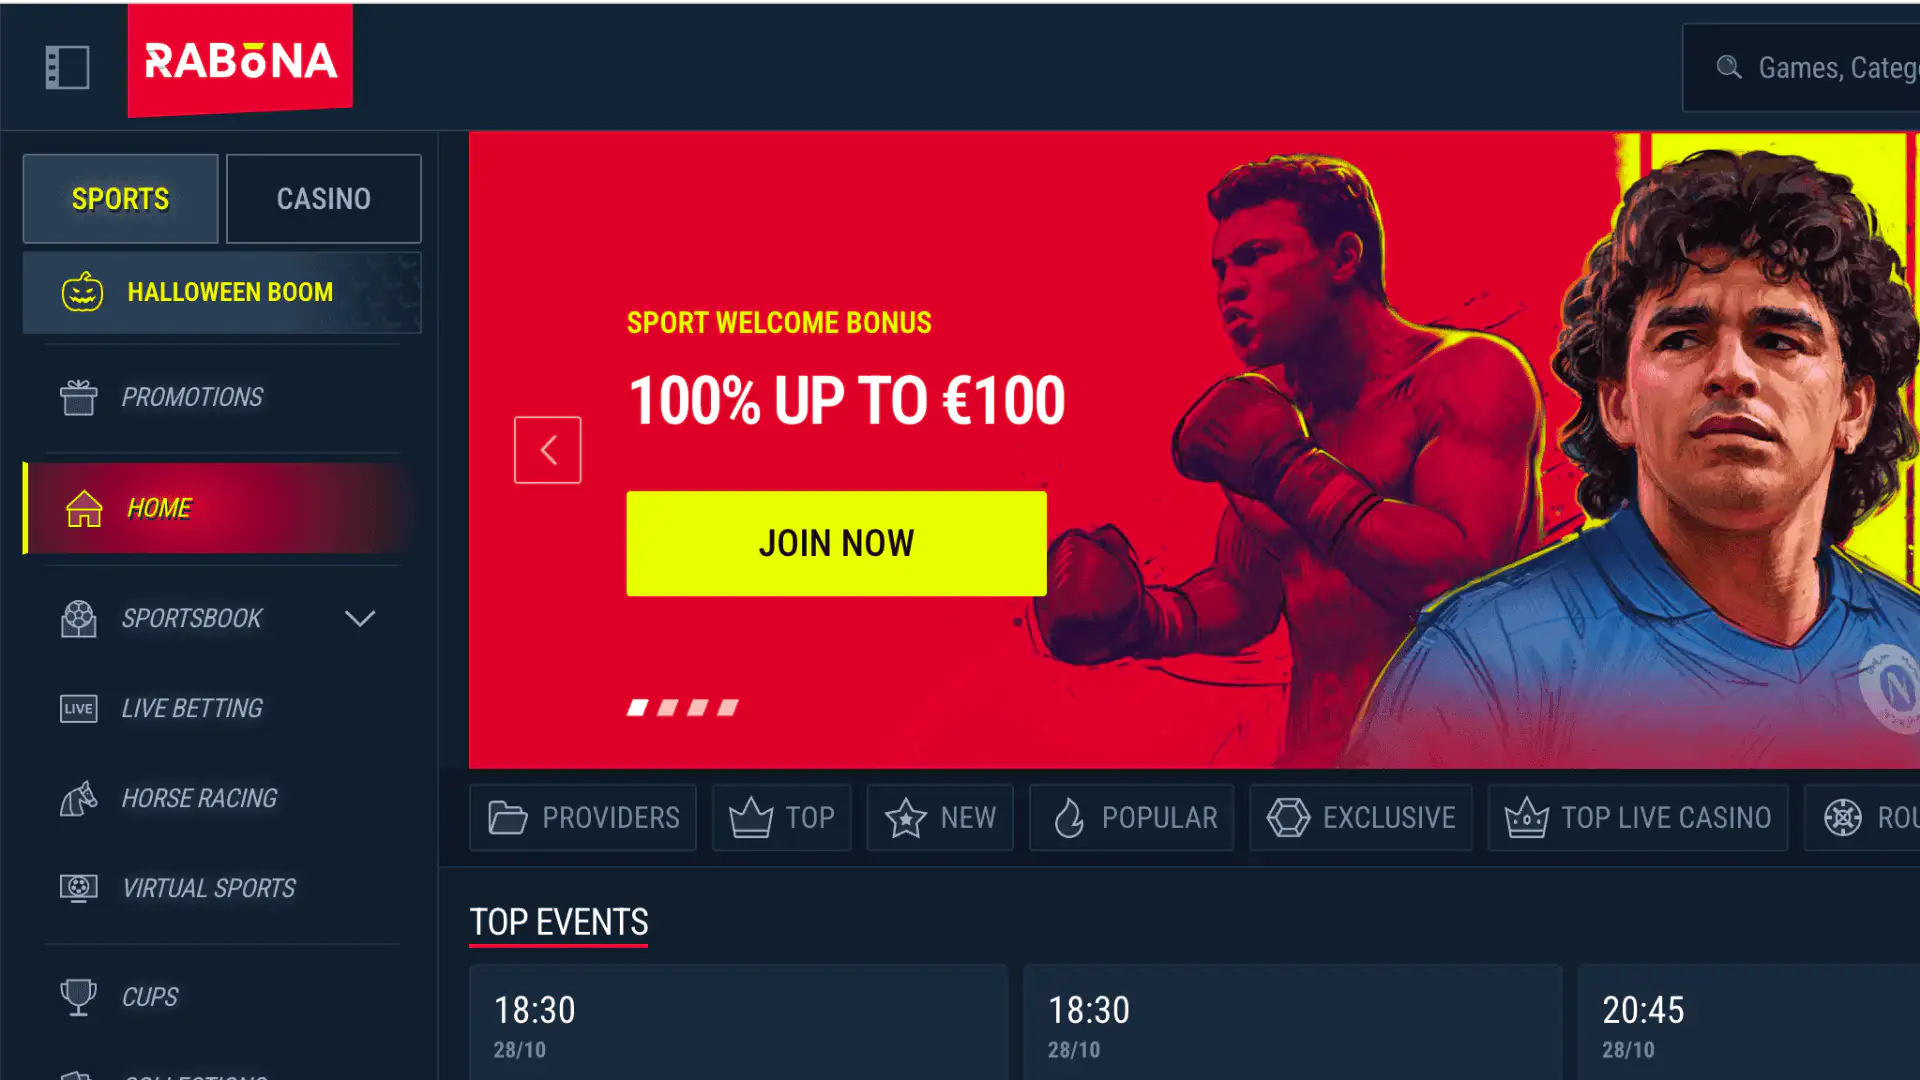Open Promotions gift icon

[78, 397]
